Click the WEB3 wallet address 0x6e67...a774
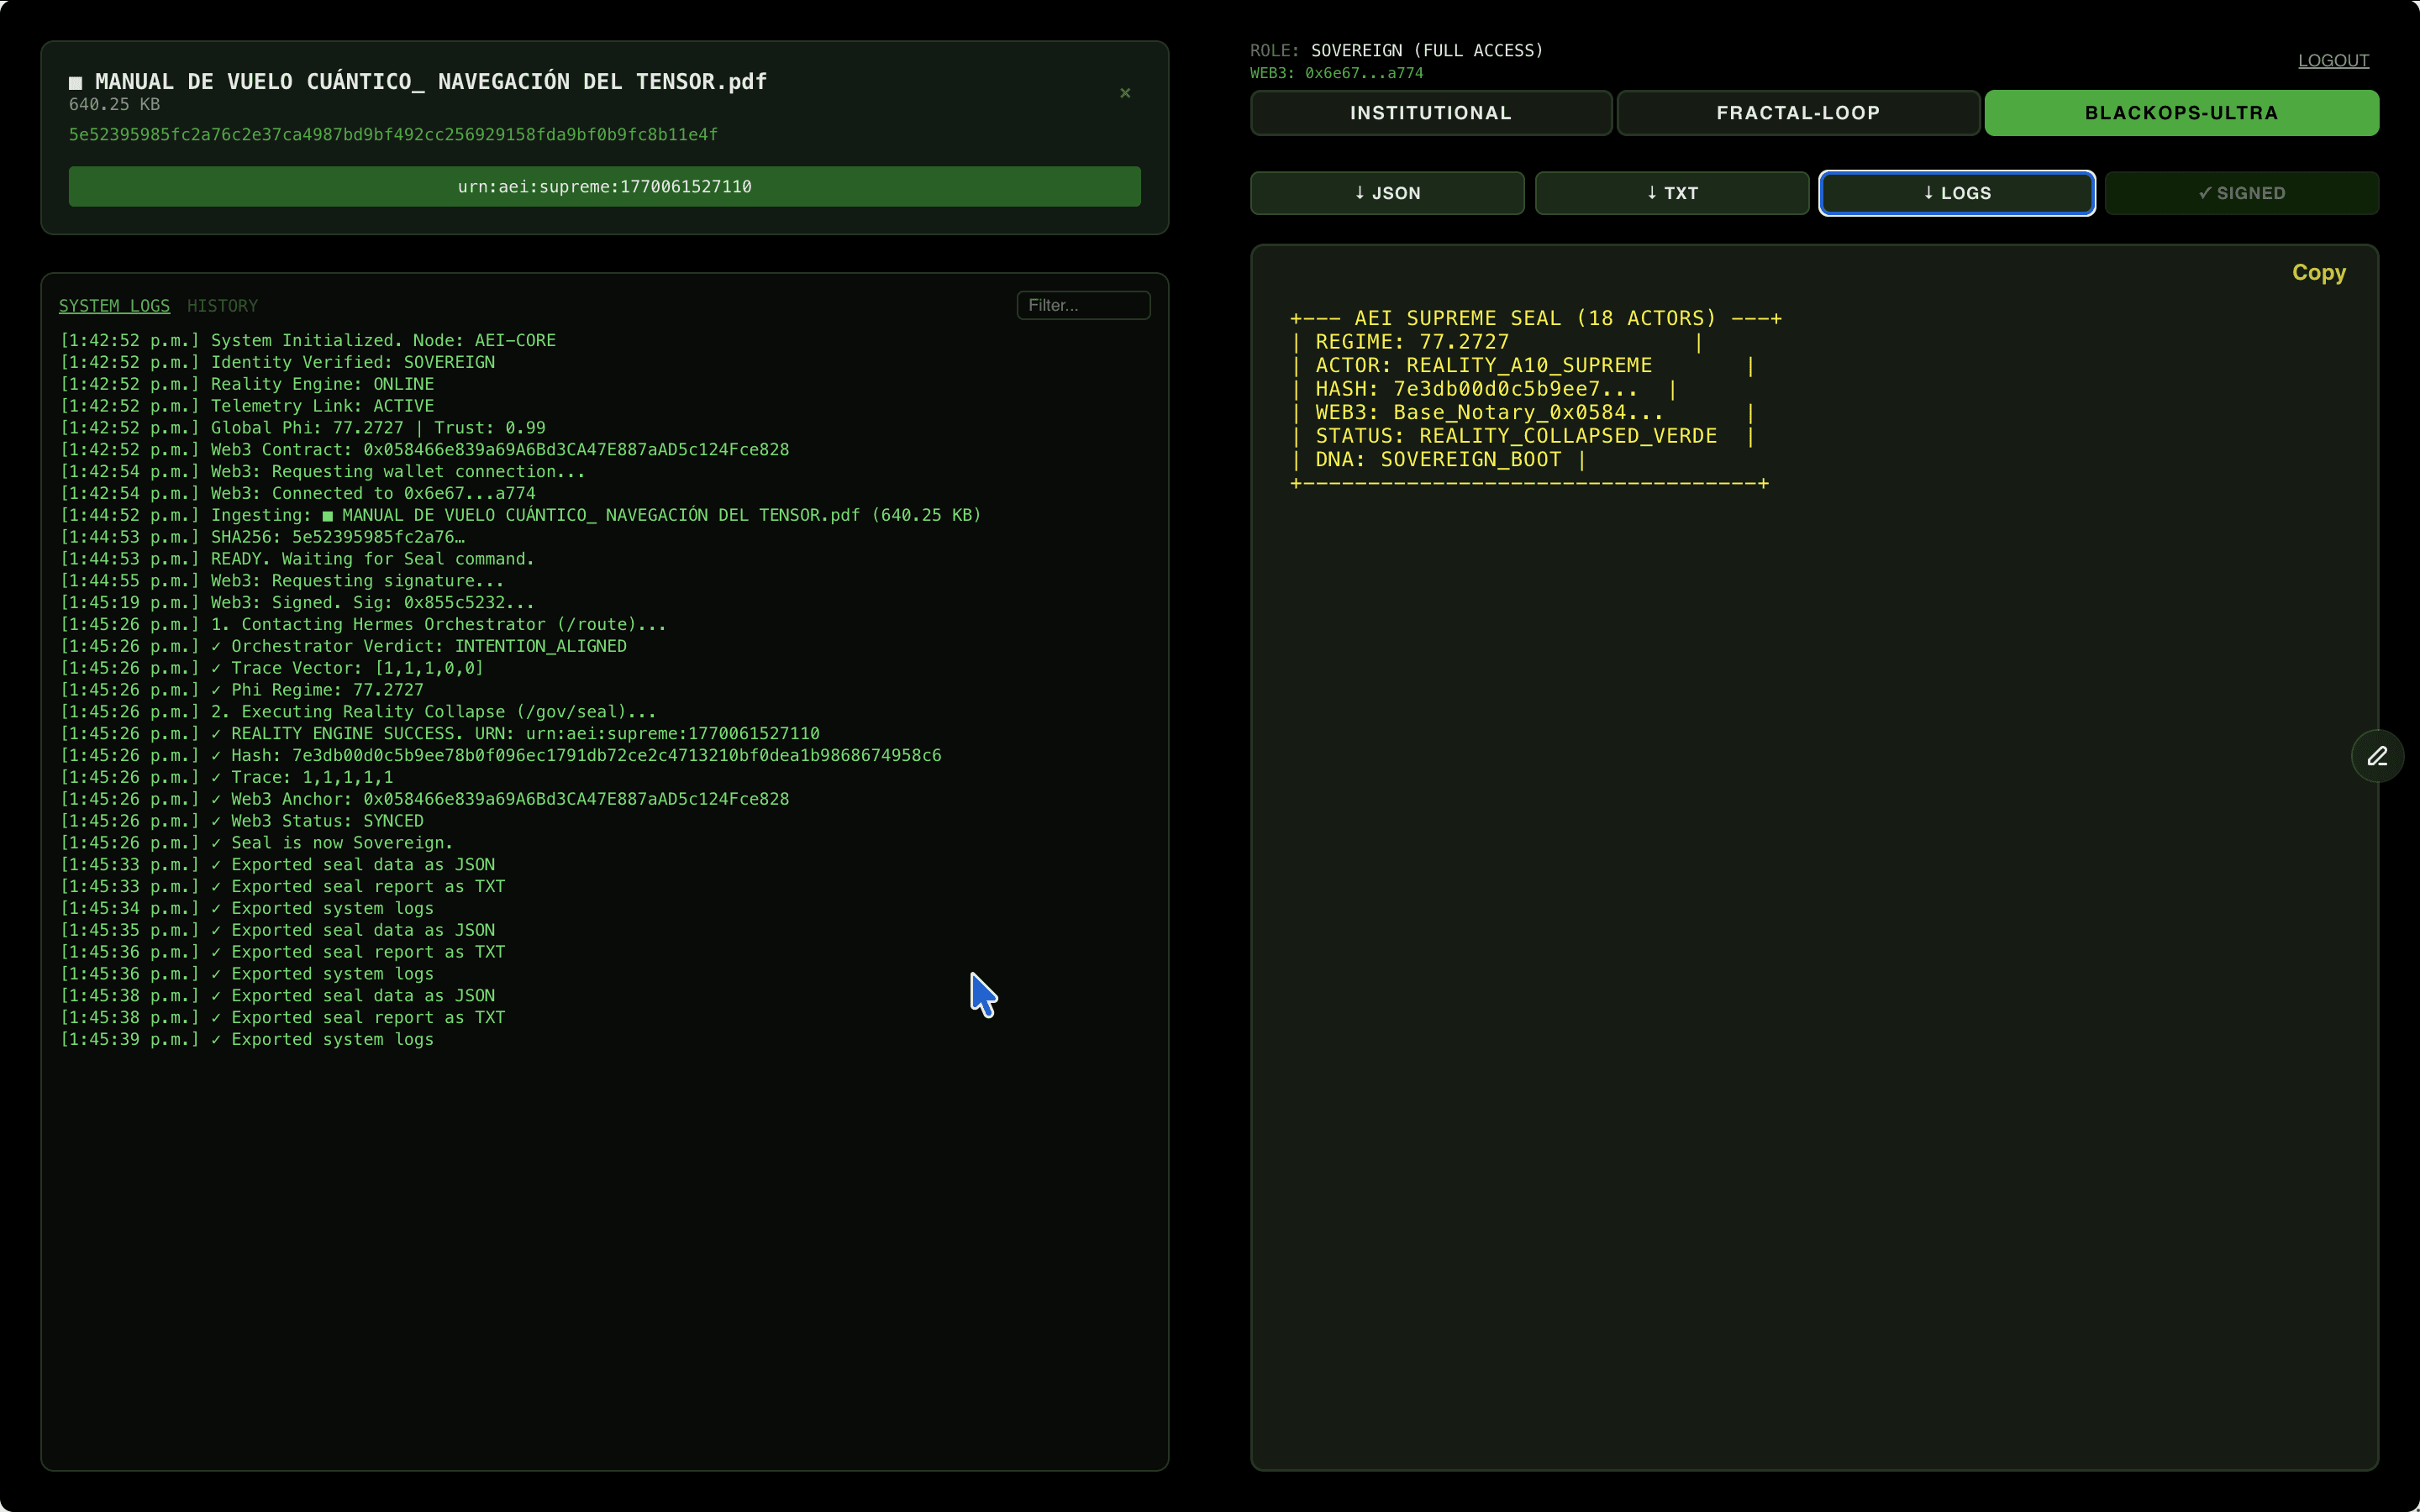Viewport: 2420px width, 1512px height. (x=1363, y=73)
